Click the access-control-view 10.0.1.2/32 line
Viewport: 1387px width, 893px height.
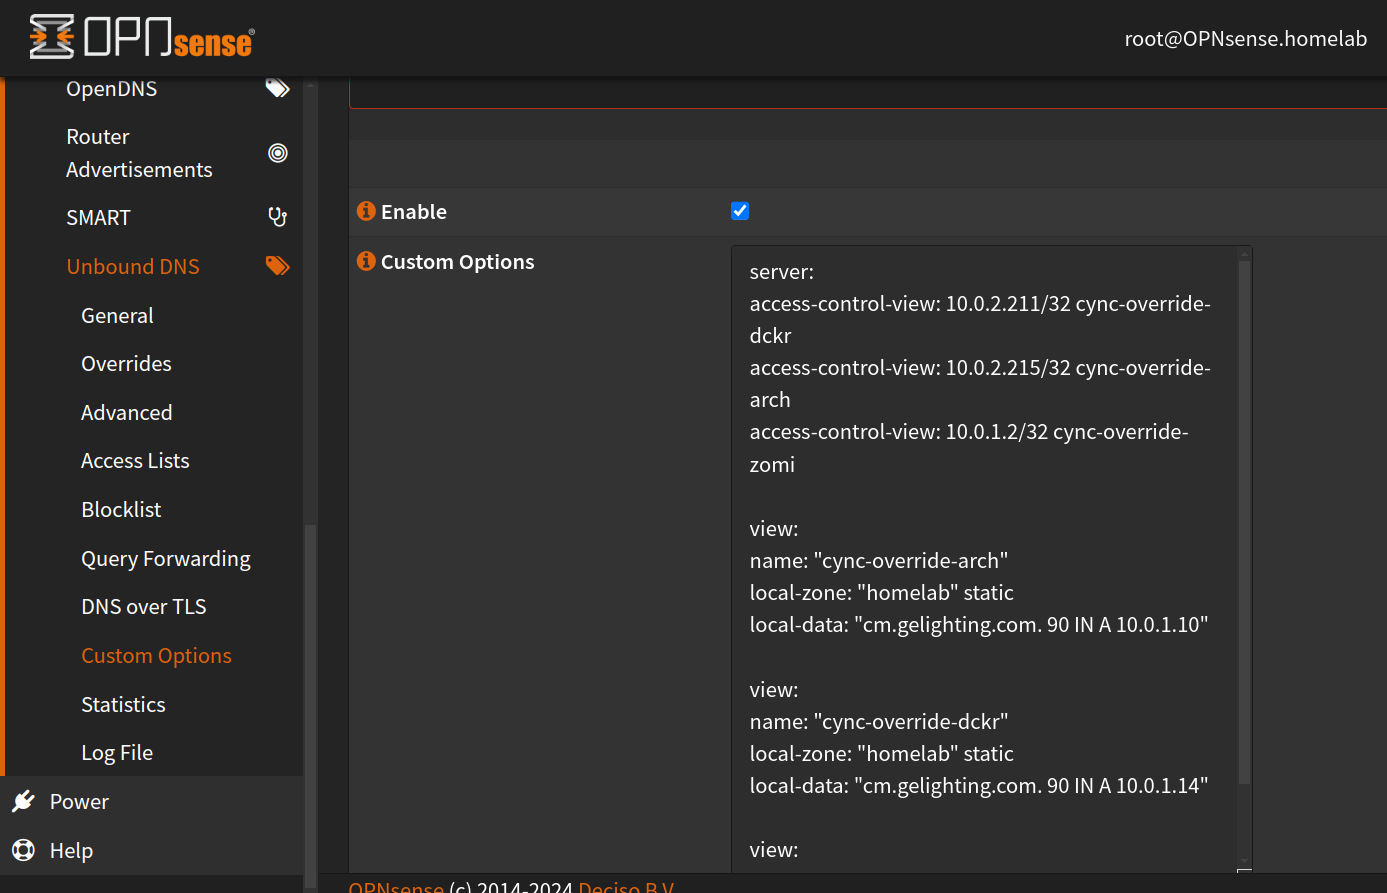click(x=969, y=447)
